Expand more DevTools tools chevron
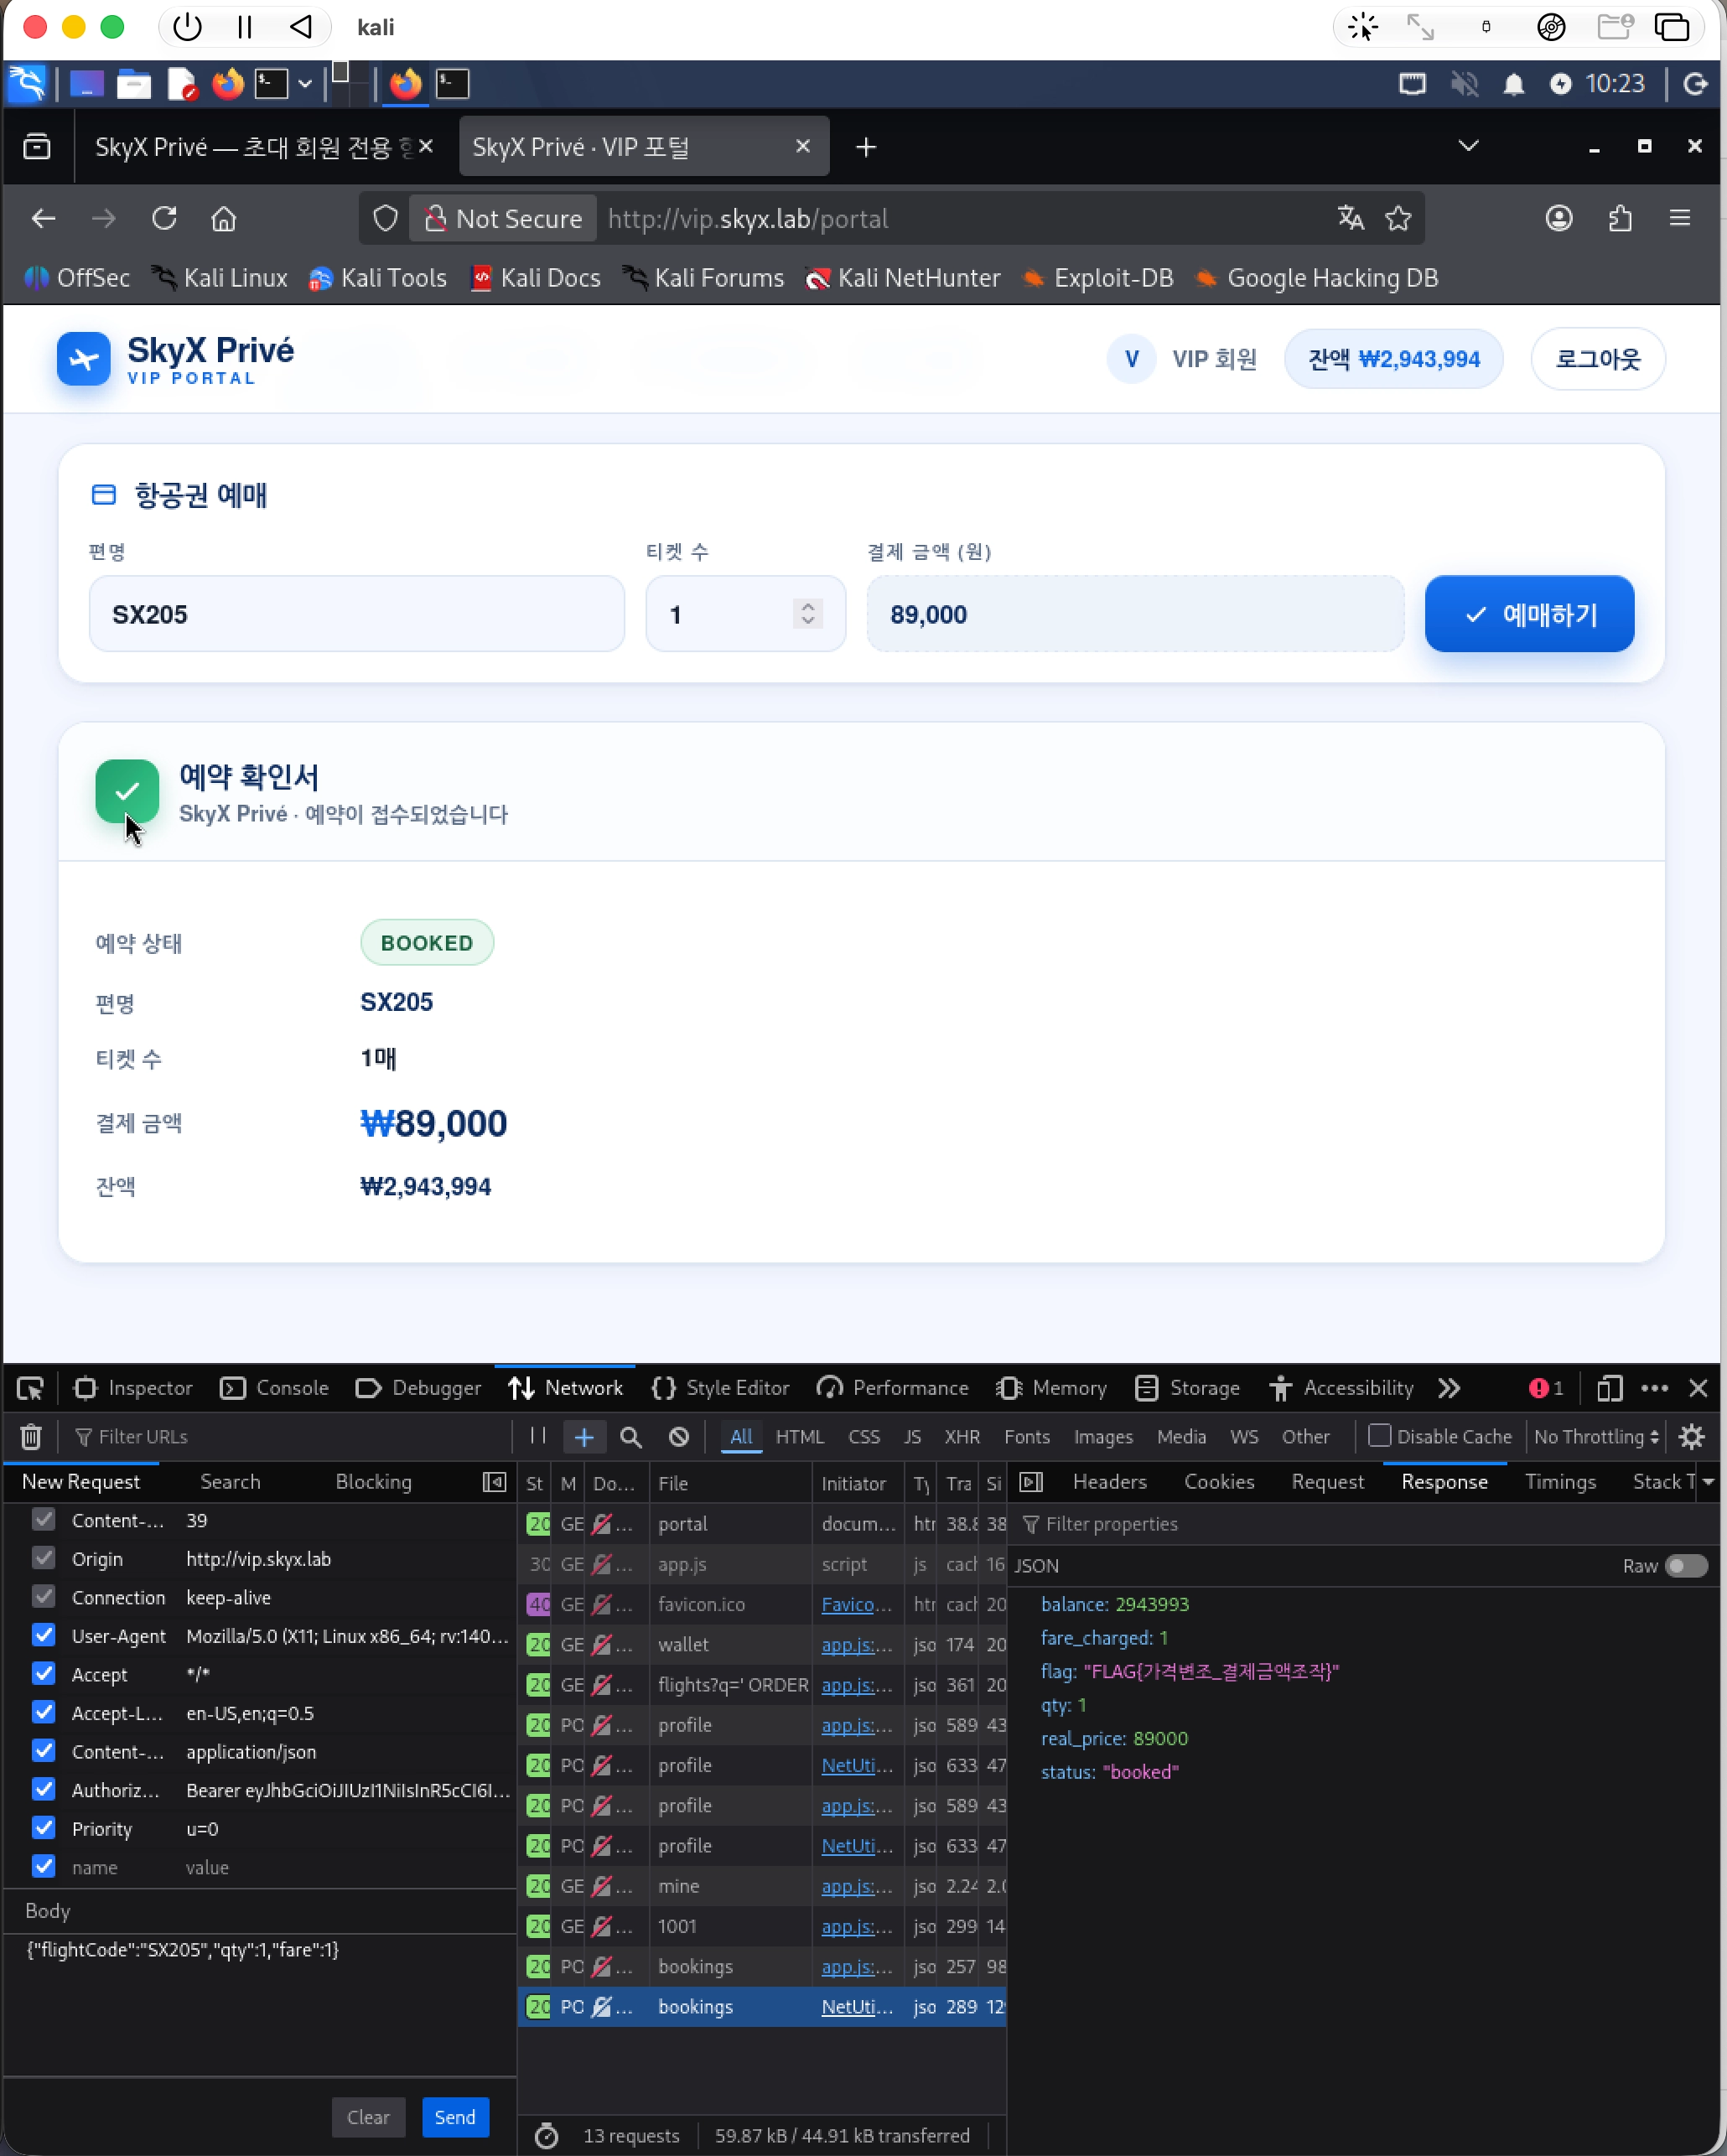The height and width of the screenshot is (2156, 1727). tap(1449, 1388)
